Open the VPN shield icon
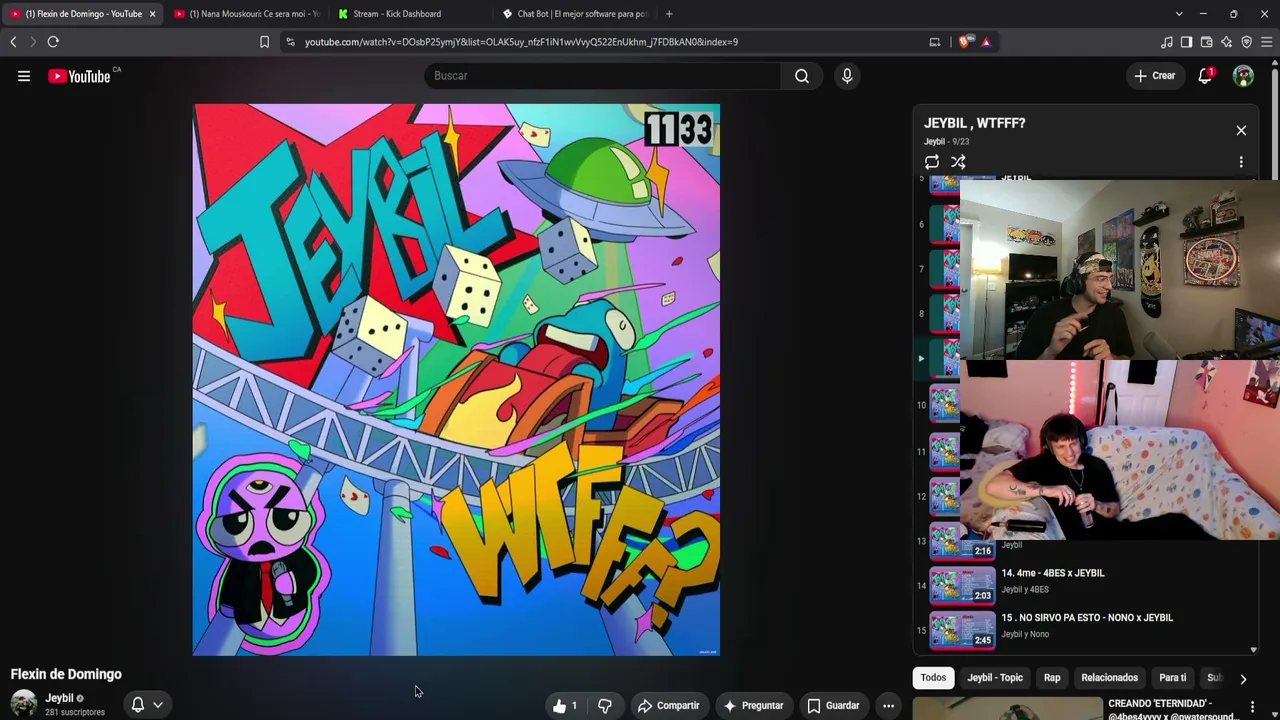 (x=1246, y=42)
